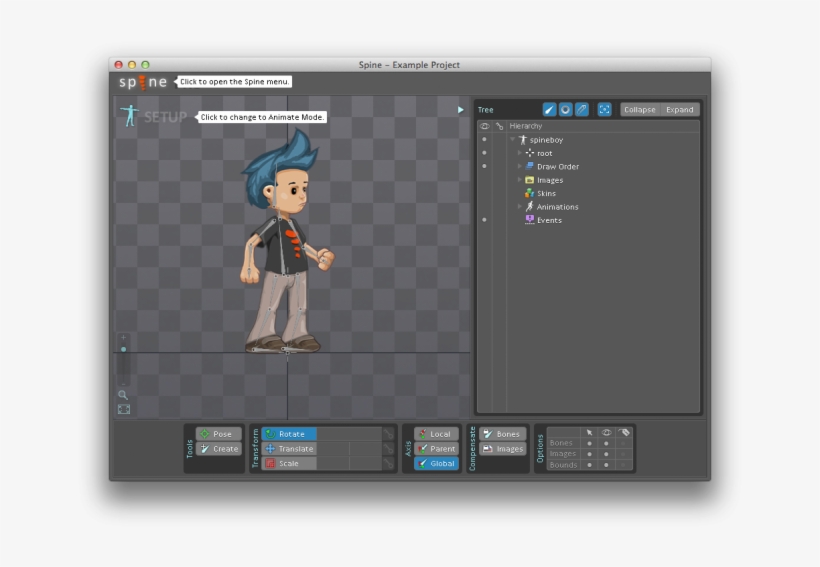The image size is (820, 567).
Task: Collapse the spineboy tree node
Action: (x=512, y=140)
